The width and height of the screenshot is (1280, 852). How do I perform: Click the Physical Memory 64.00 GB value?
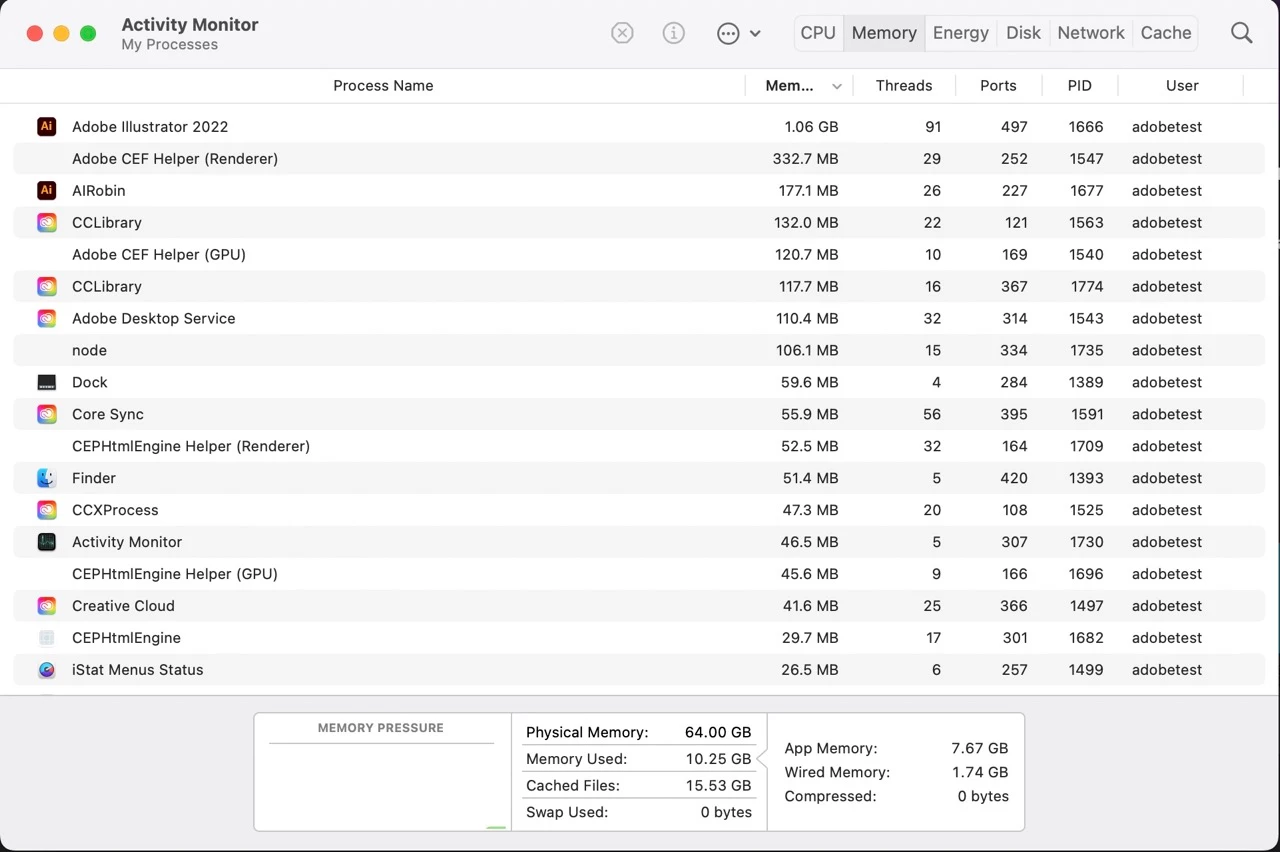718,733
